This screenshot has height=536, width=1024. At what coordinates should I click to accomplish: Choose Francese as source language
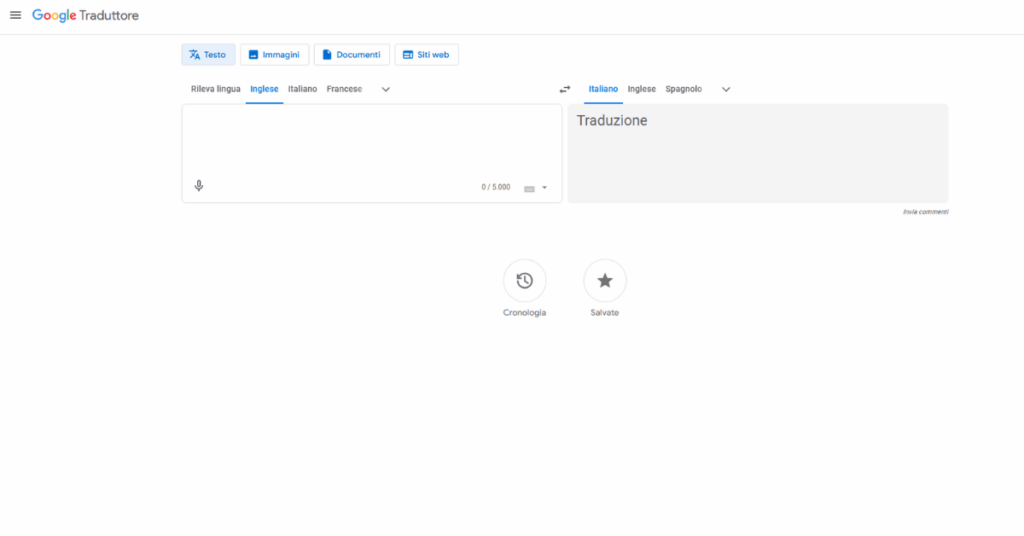(x=344, y=89)
